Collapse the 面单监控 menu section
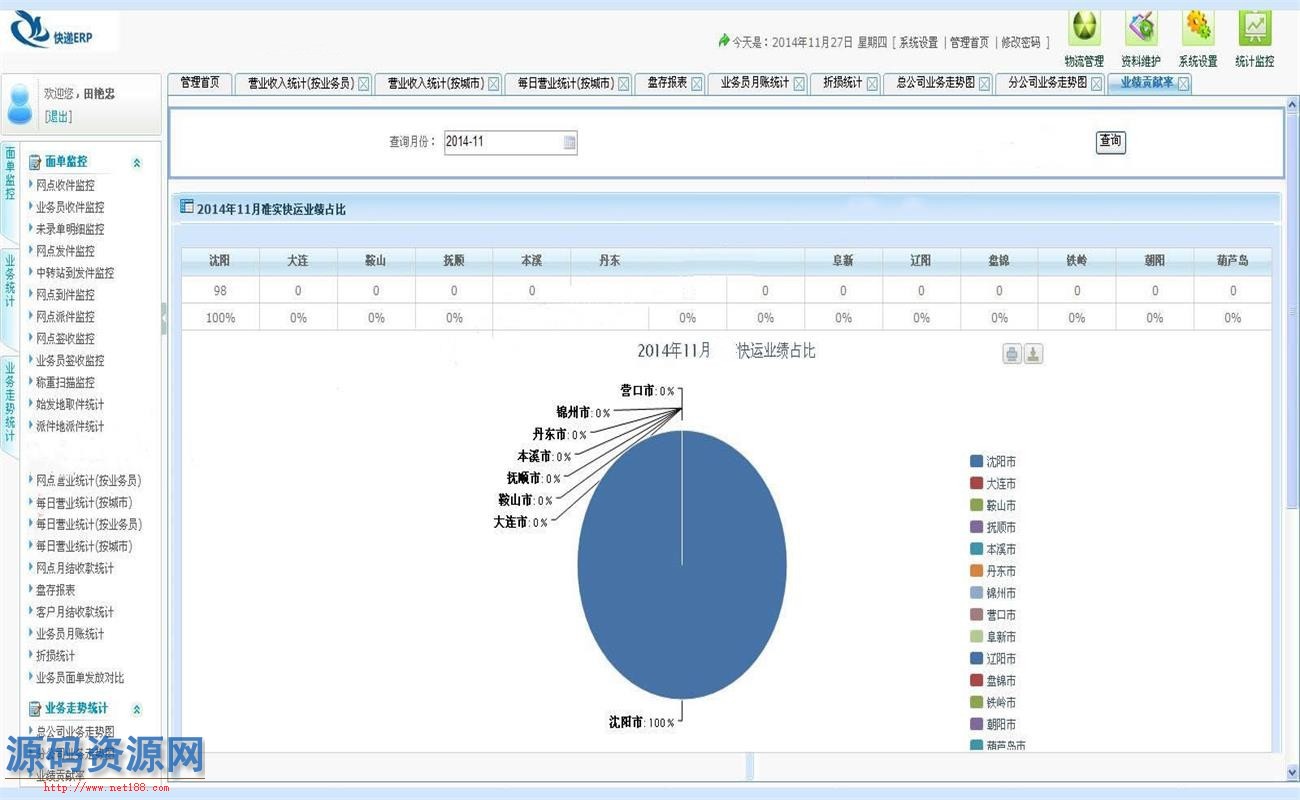This screenshot has height=800, width=1300. (137, 163)
